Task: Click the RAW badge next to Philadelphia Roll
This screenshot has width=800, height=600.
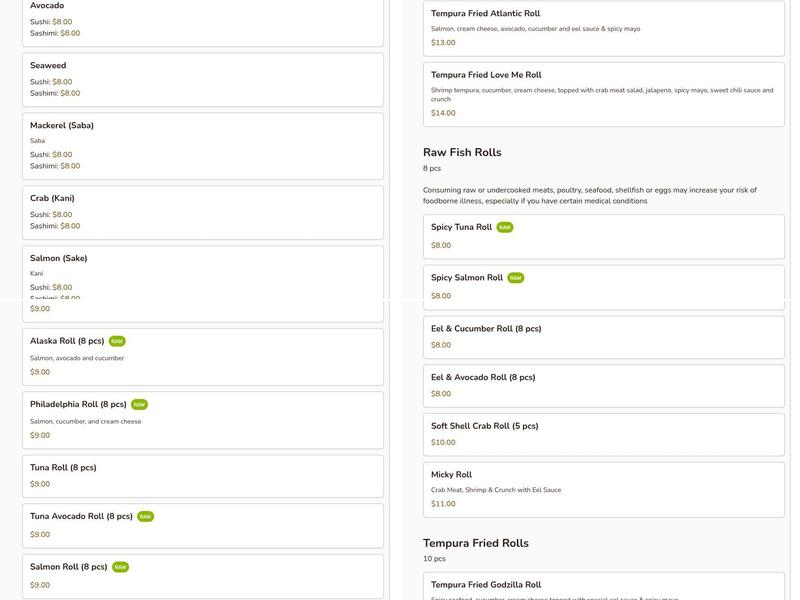Action: 139,405
